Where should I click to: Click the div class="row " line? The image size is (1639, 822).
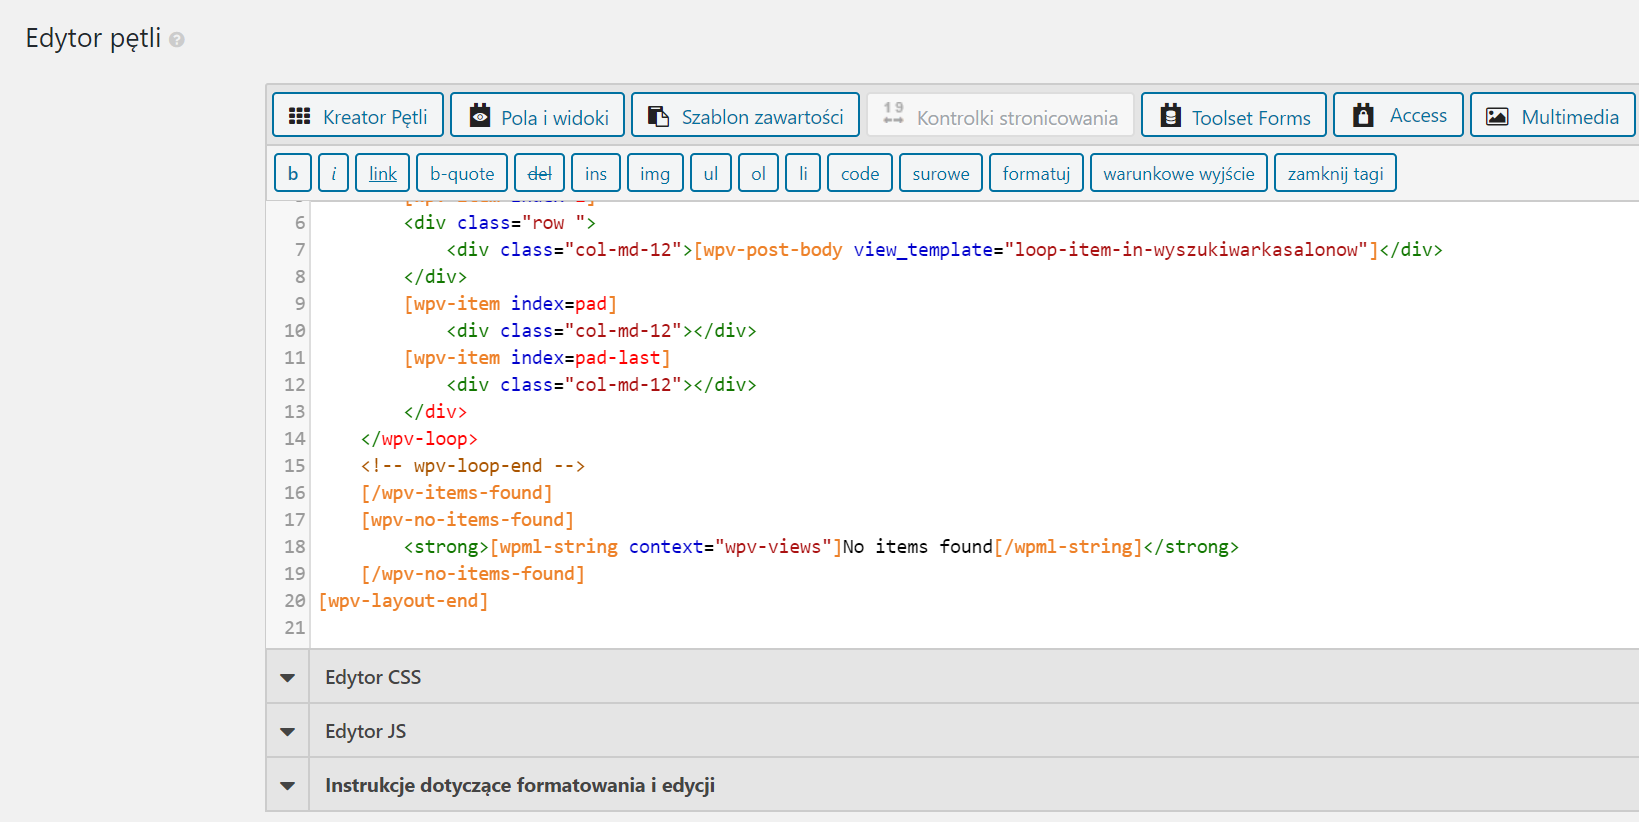pyautogui.click(x=499, y=223)
